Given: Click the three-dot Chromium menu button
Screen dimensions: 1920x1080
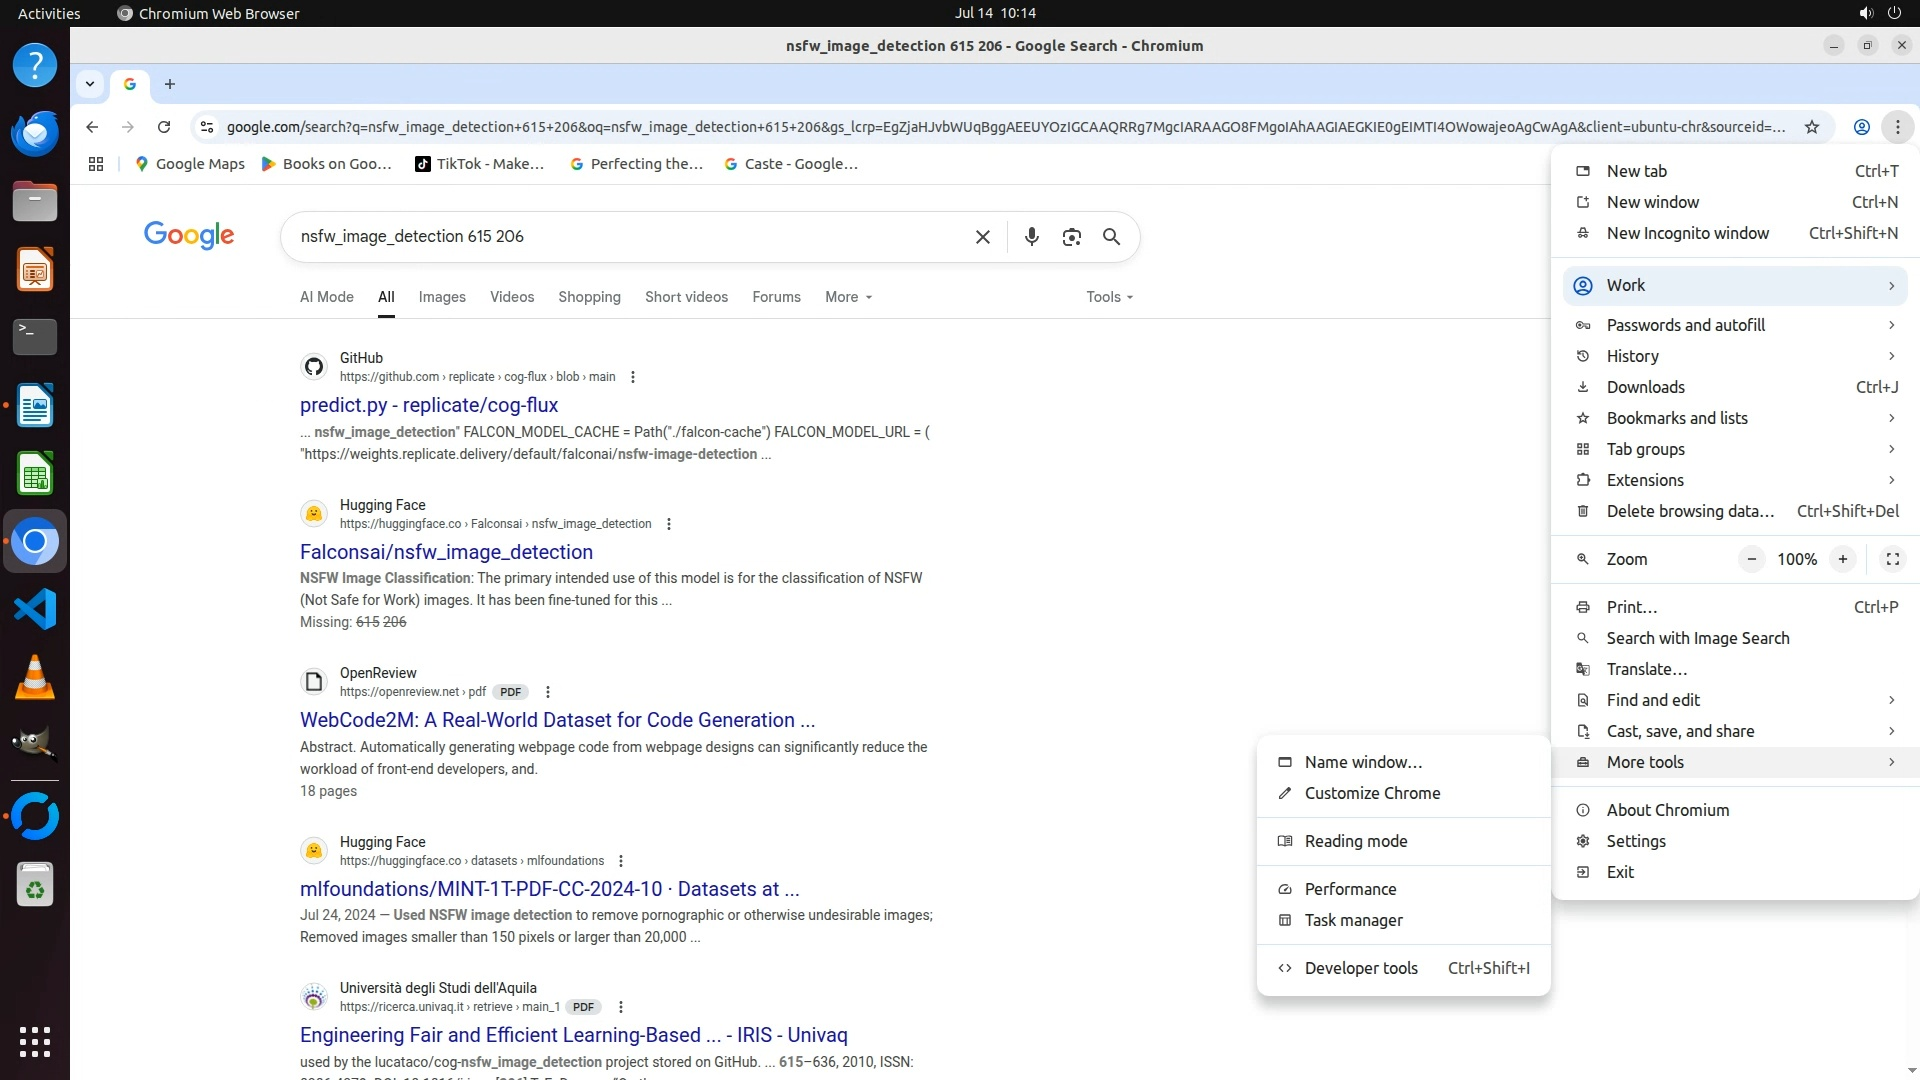Looking at the screenshot, I should click(1897, 127).
